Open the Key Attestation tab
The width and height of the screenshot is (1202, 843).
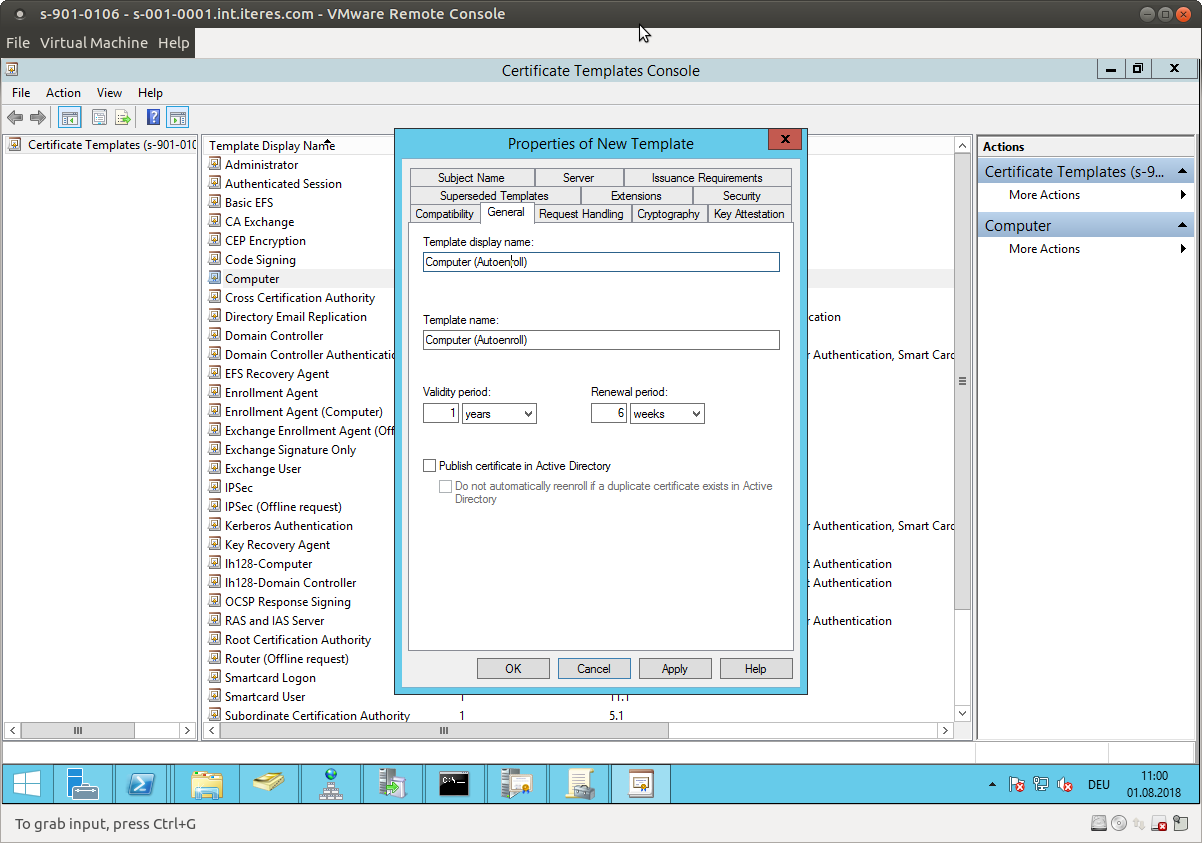(750, 214)
